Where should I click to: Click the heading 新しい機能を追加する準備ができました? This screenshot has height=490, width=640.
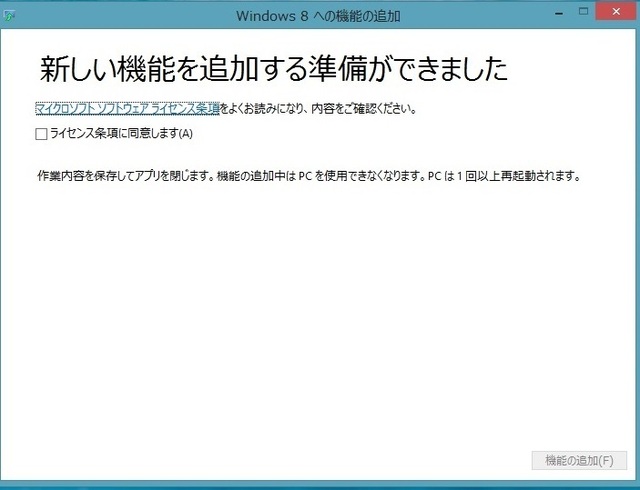273,69
